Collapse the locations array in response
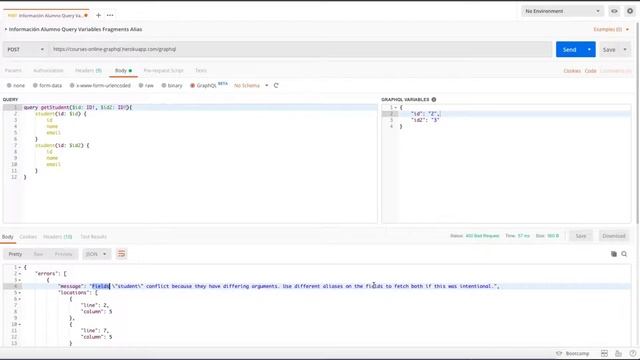This screenshot has height=360, width=640. (20, 293)
